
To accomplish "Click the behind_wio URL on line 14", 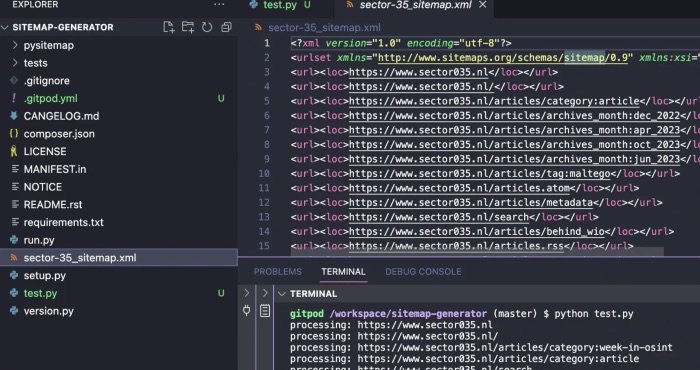I will [x=476, y=231].
